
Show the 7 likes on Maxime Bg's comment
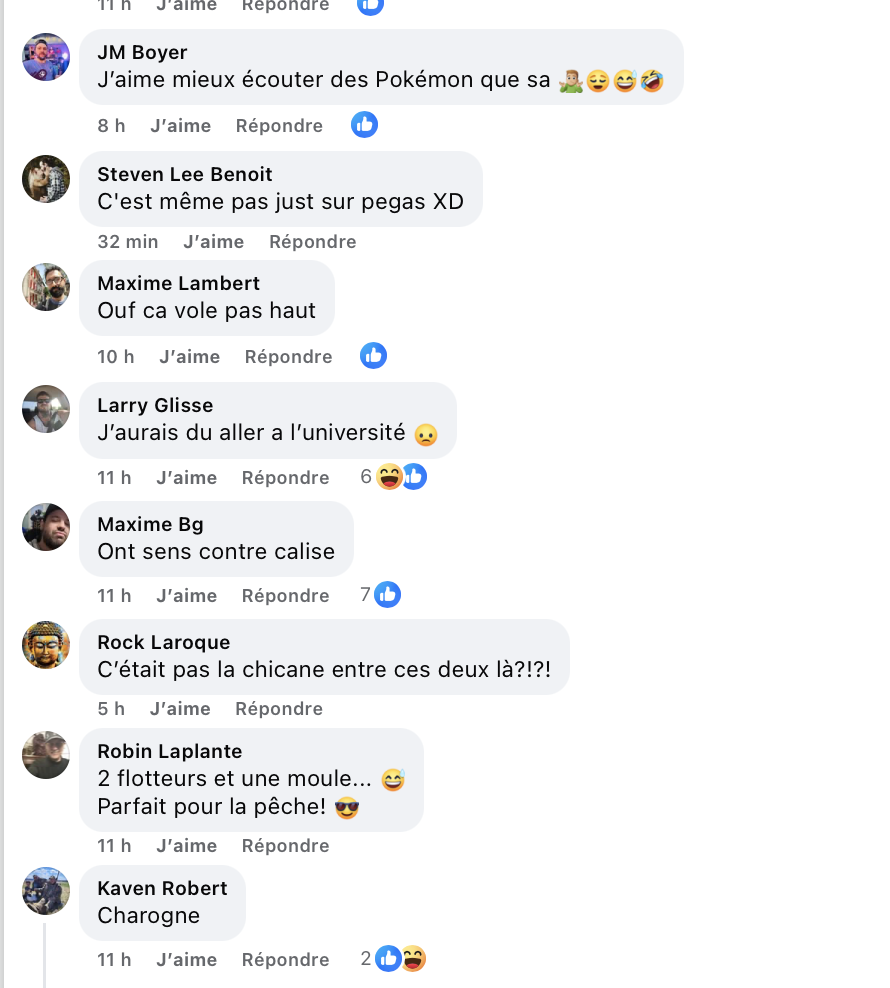pos(380,595)
